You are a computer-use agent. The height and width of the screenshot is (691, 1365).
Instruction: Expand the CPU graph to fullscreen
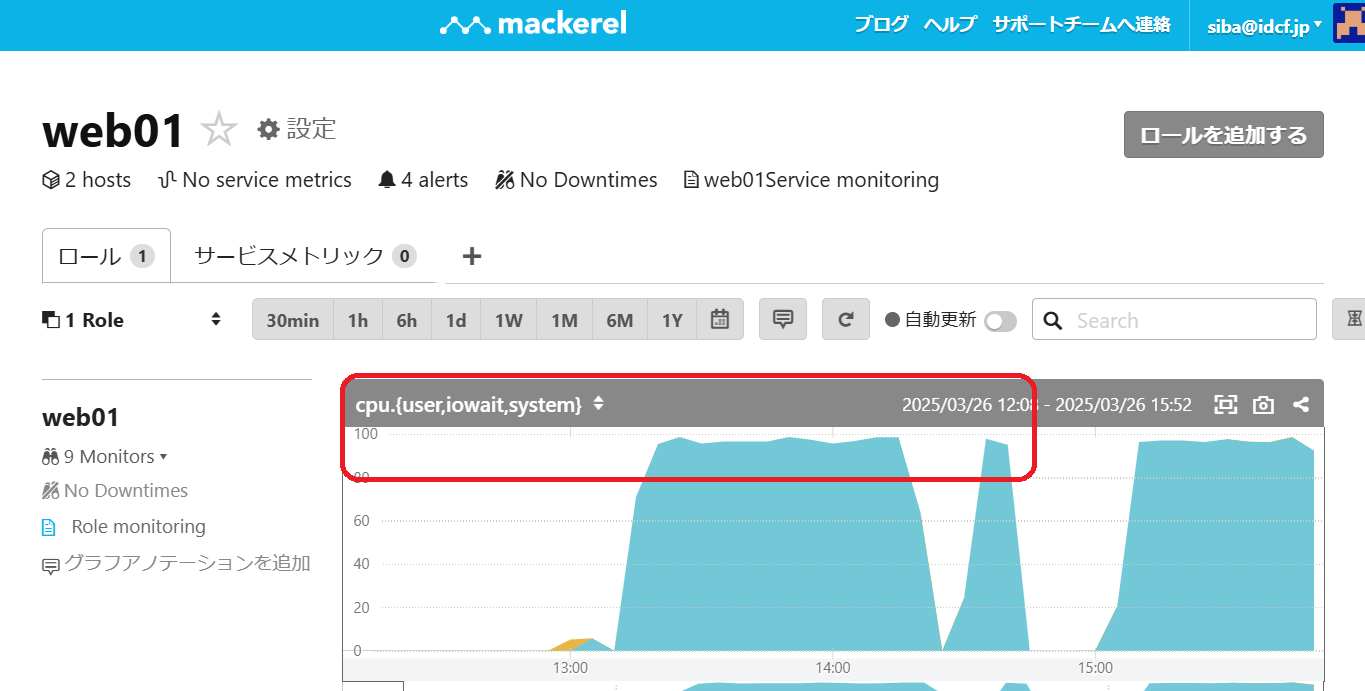[x=1225, y=405]
